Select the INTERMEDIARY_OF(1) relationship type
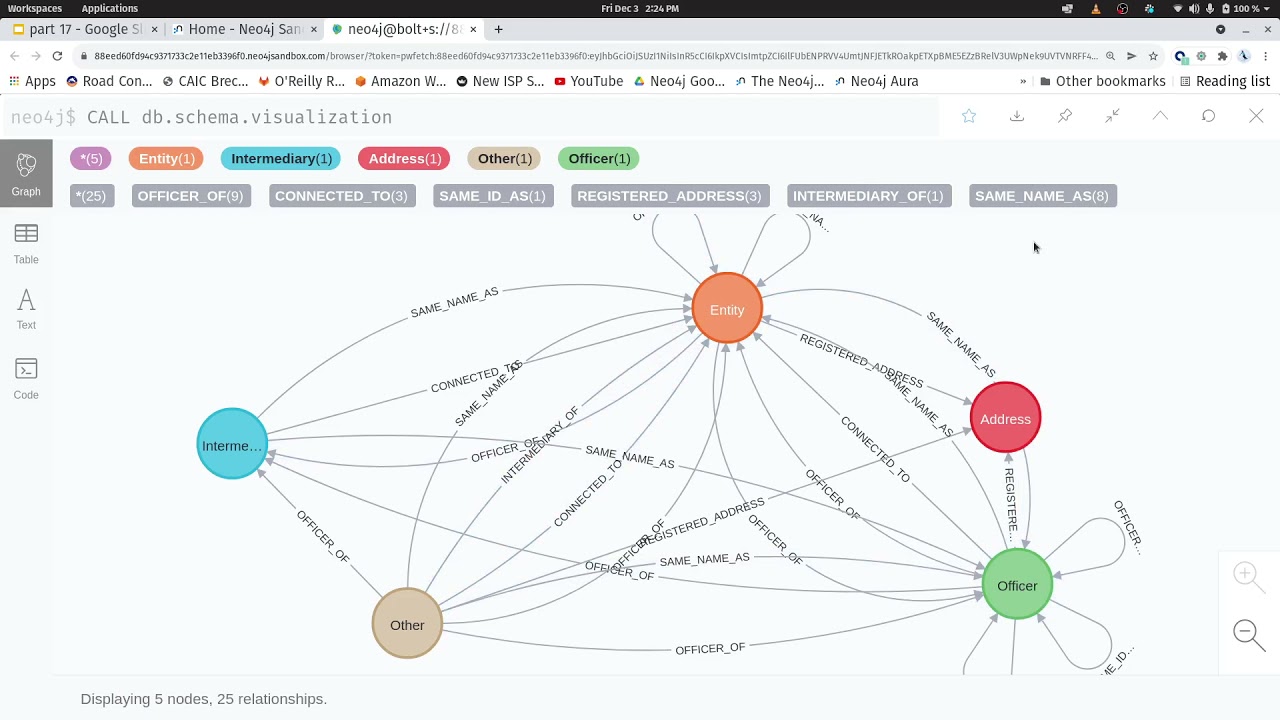Screen dimensions: 1280x720 coord(868,196)
